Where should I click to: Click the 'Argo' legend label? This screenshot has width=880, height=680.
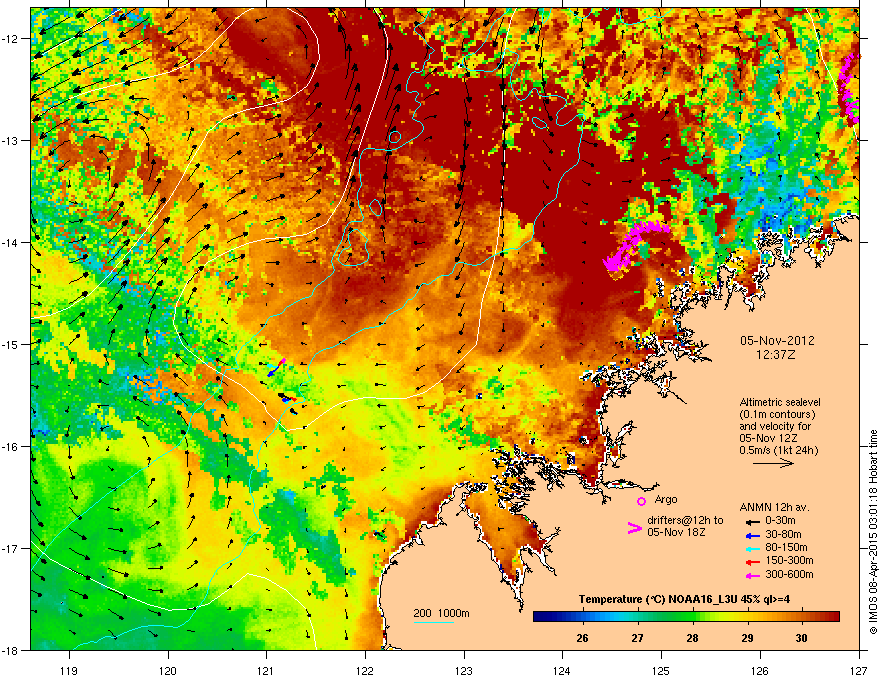point(666,499)
